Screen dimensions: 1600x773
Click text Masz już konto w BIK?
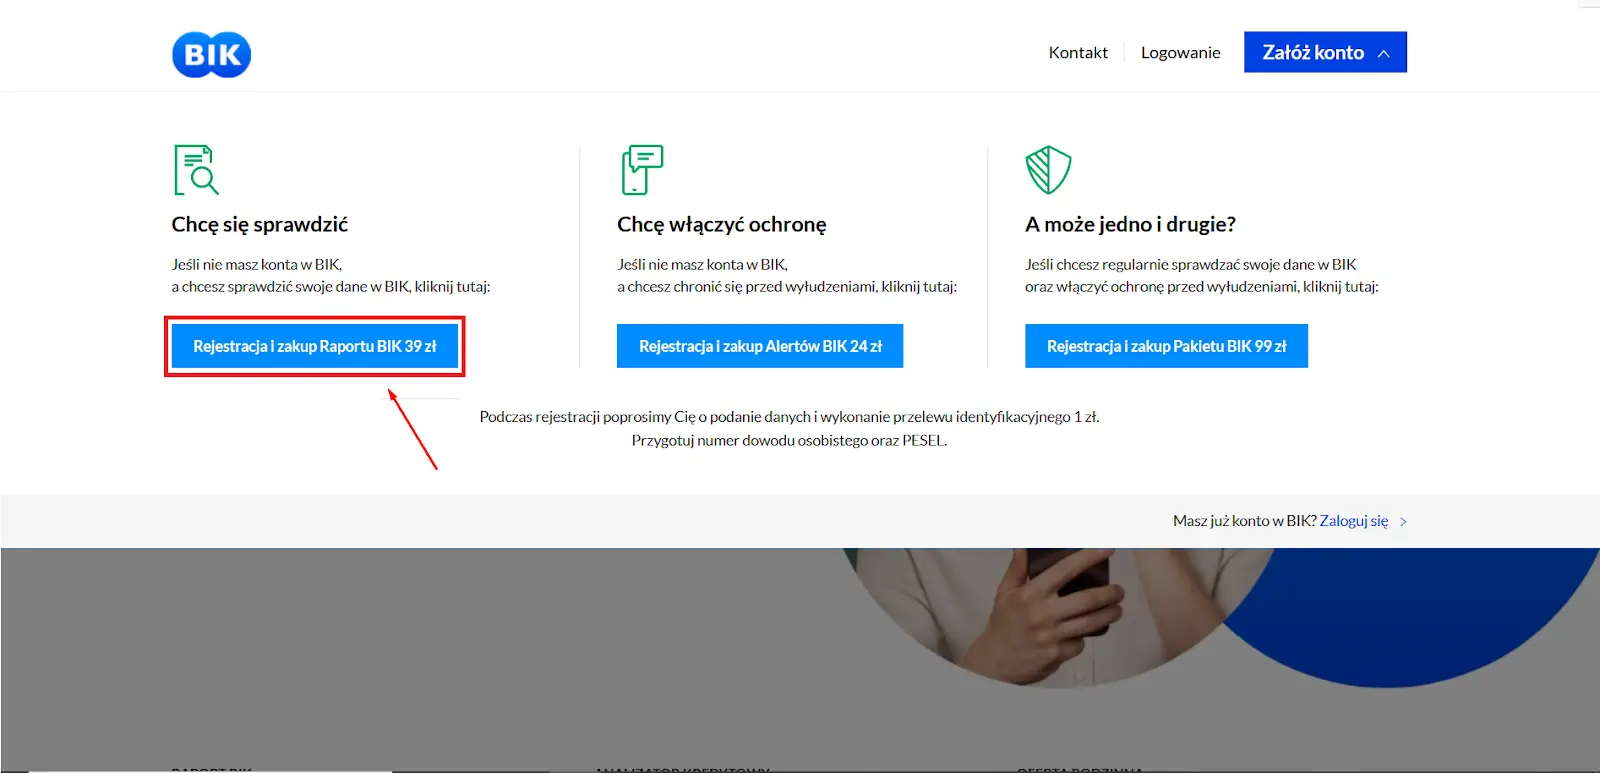1244,521
